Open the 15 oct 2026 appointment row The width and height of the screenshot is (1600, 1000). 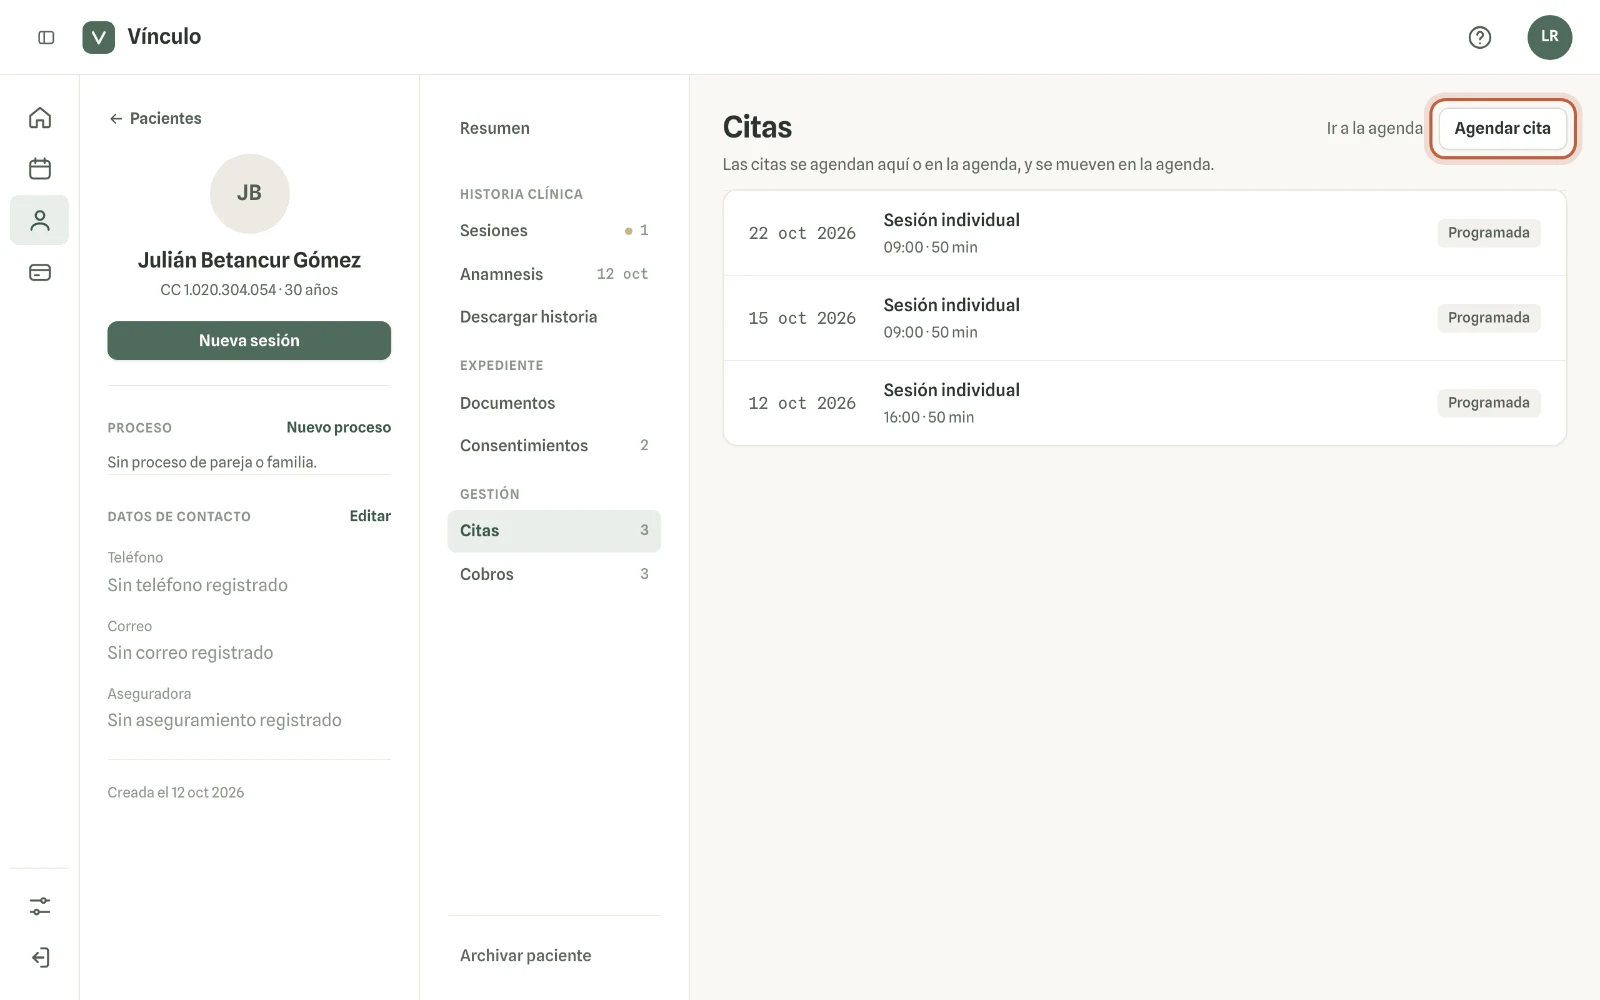point(1144,318)
